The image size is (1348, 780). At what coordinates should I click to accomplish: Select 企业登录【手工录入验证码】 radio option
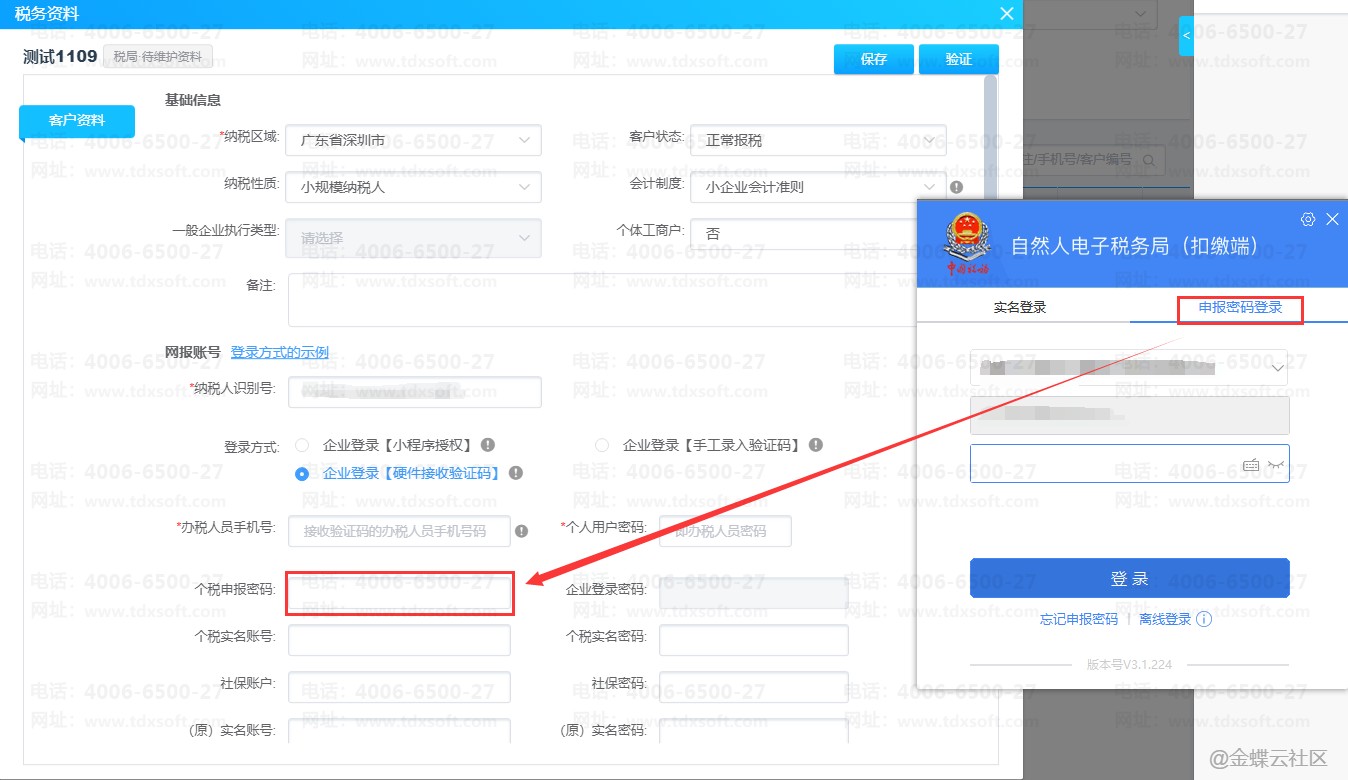pyautogui.click(x=602, y=445)
